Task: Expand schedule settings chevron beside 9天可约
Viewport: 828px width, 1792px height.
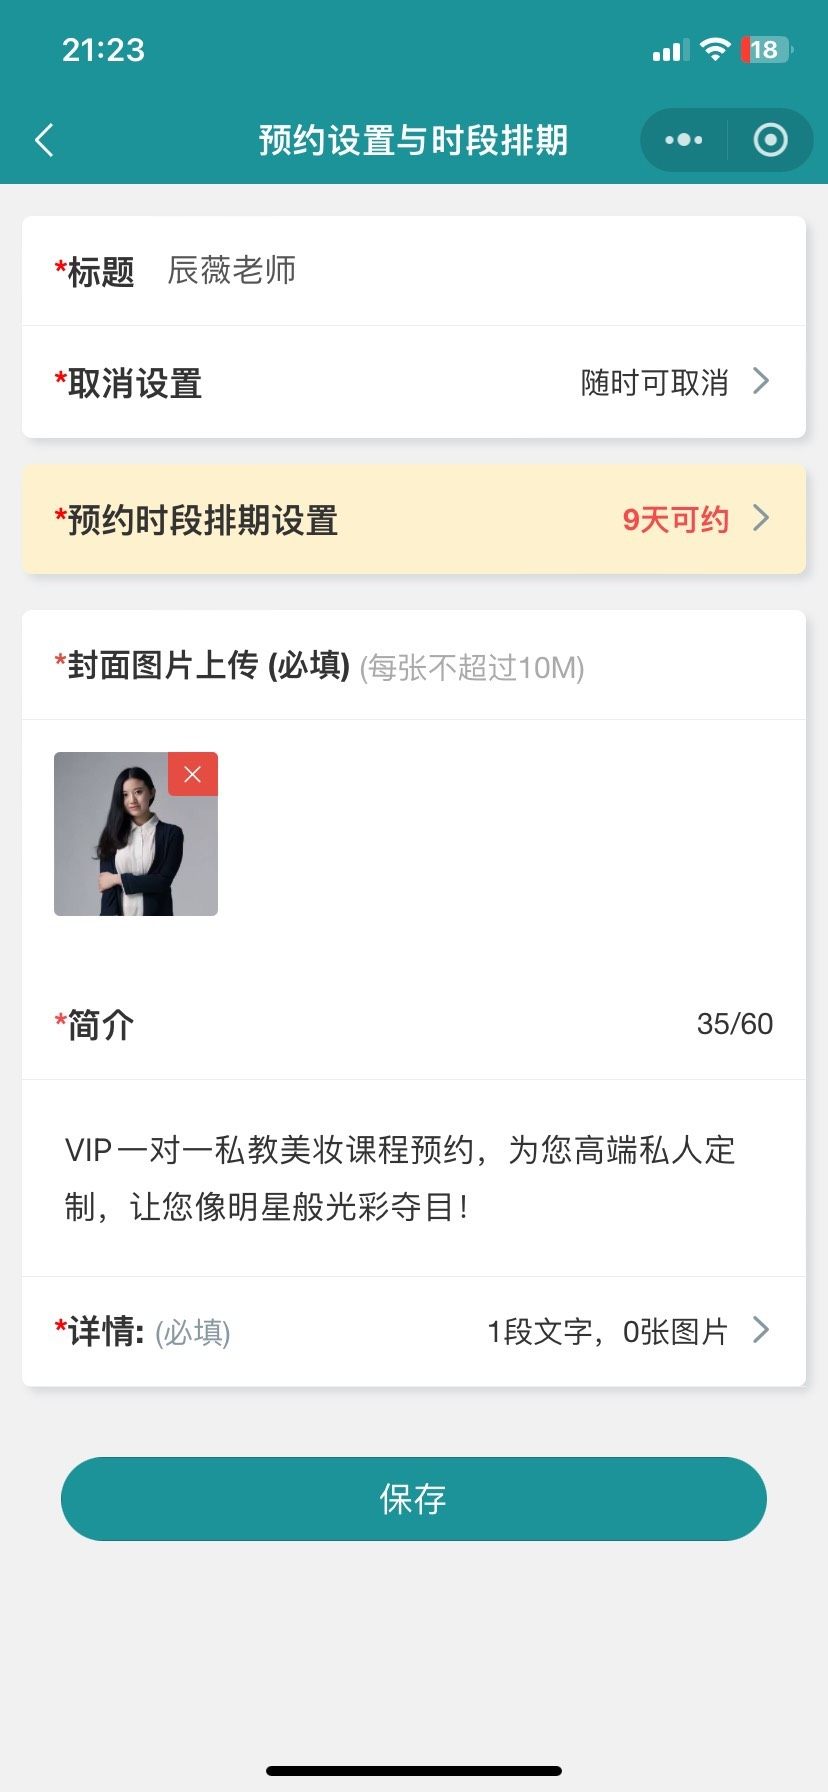Action: (761, 518)
